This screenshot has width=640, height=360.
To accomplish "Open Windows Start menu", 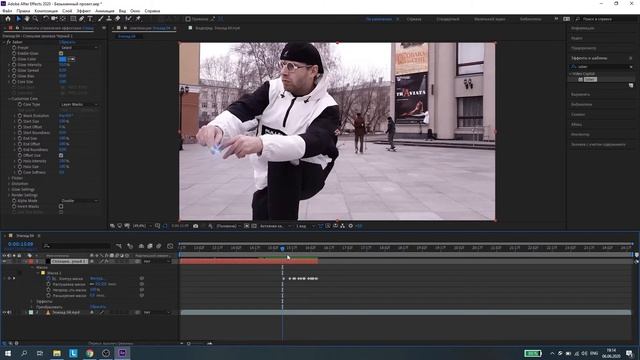I will (x=8, y=353).
